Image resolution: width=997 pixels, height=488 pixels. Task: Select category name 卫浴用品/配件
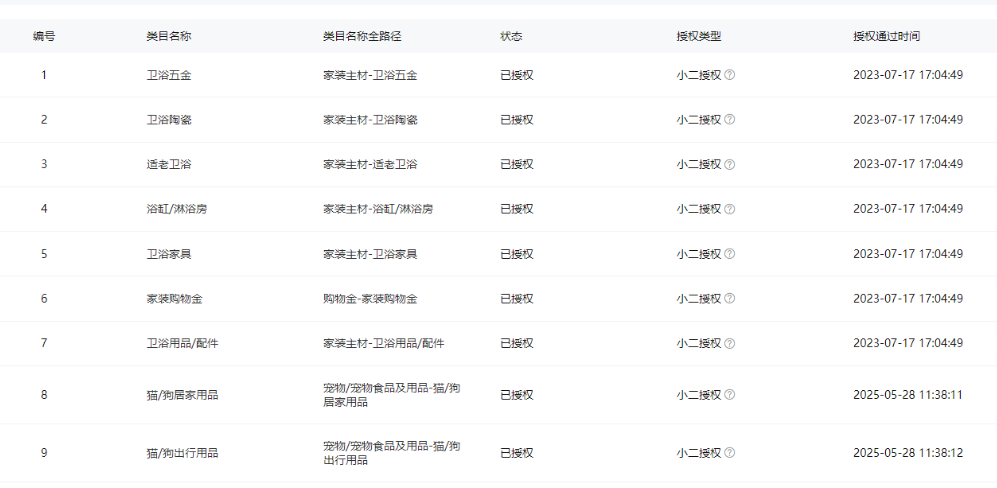182,344
